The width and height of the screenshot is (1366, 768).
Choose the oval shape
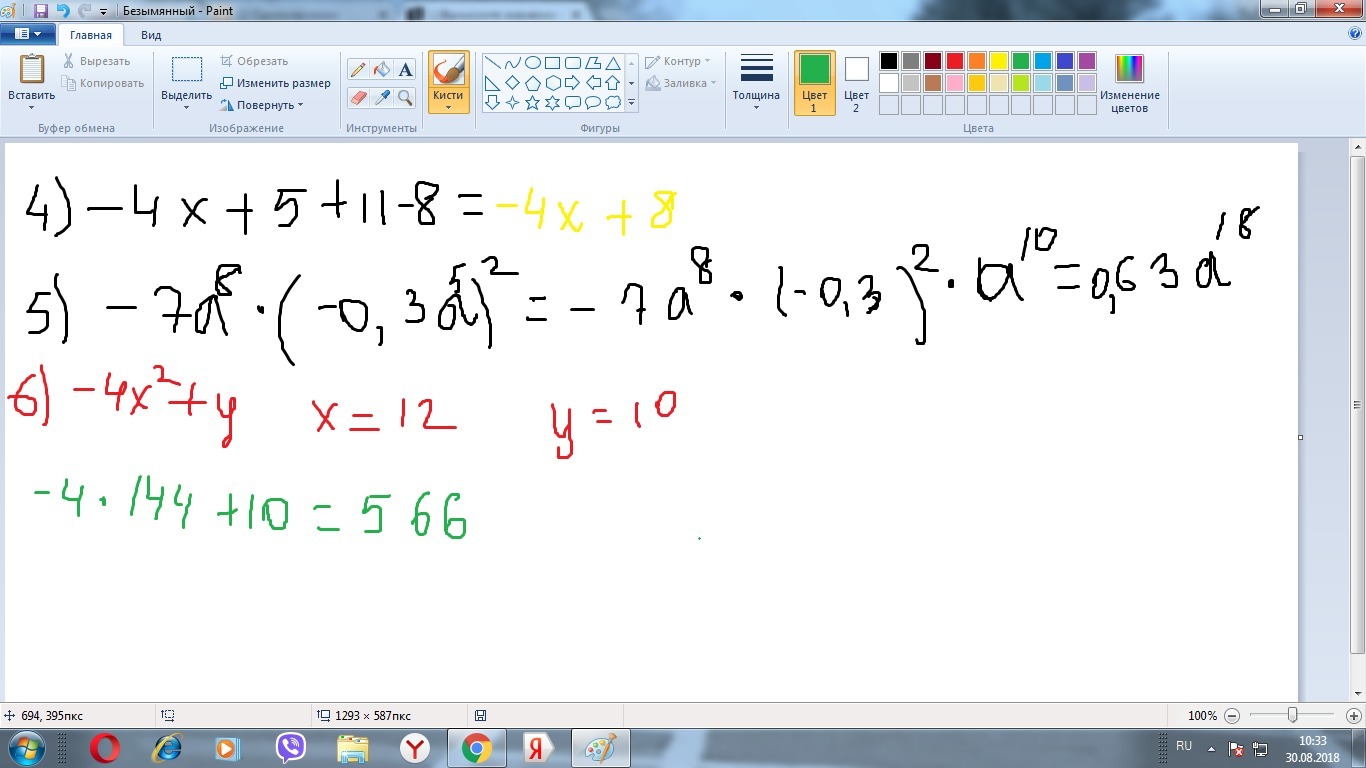pyautogui.click(x=532, y=62)
